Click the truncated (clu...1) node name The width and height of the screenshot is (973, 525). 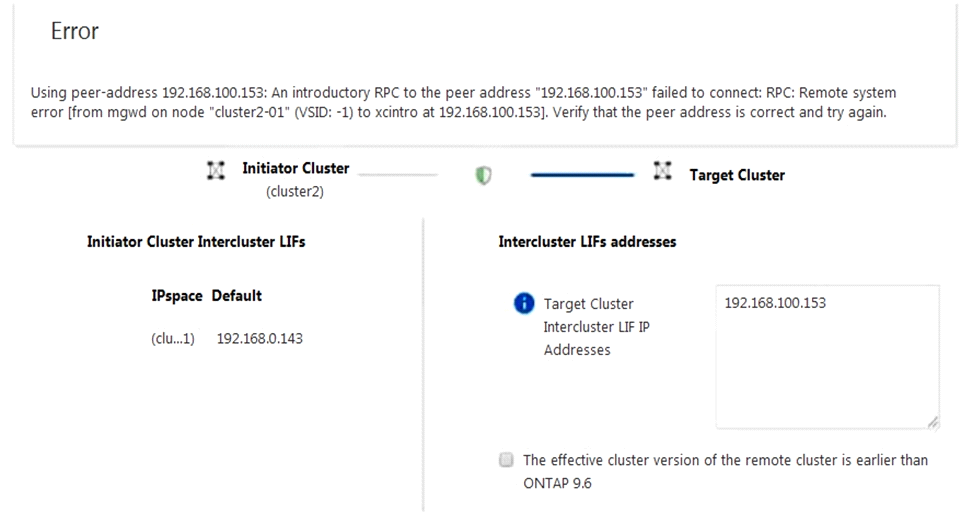[x=172, y=338]
